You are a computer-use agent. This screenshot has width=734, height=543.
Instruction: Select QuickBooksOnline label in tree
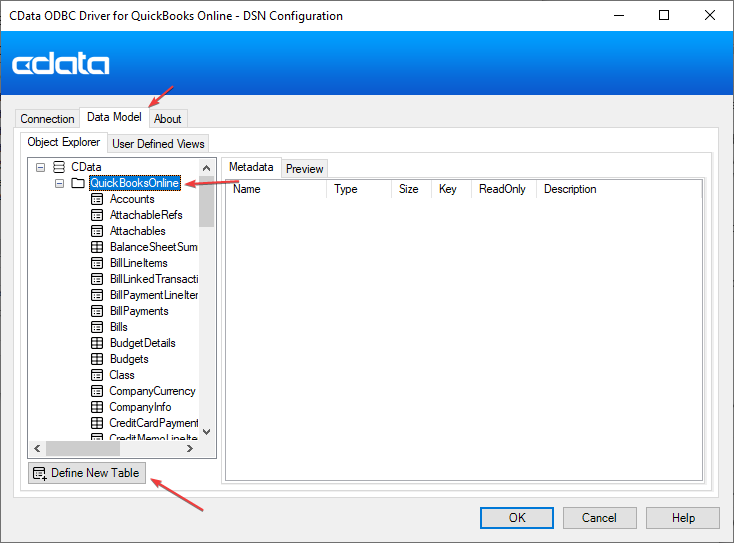135,183
